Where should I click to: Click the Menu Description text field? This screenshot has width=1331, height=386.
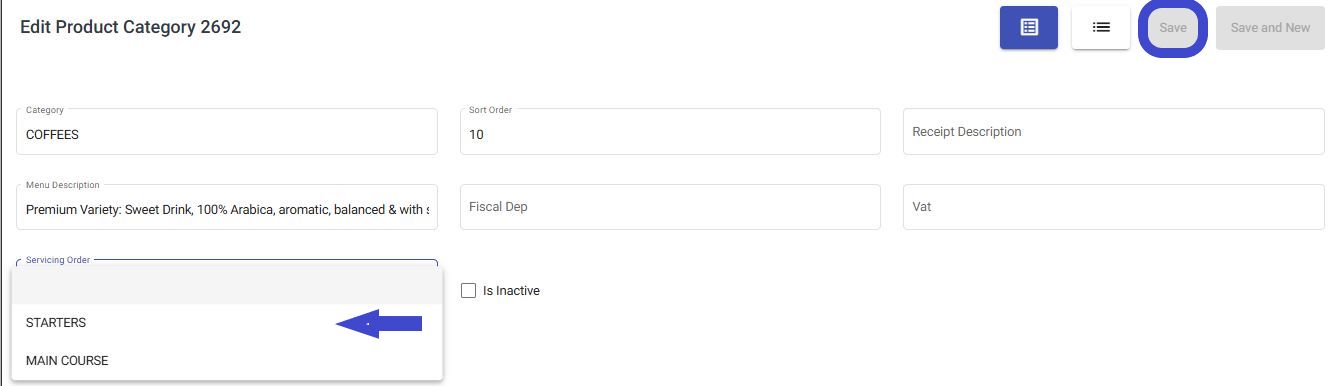227,207
